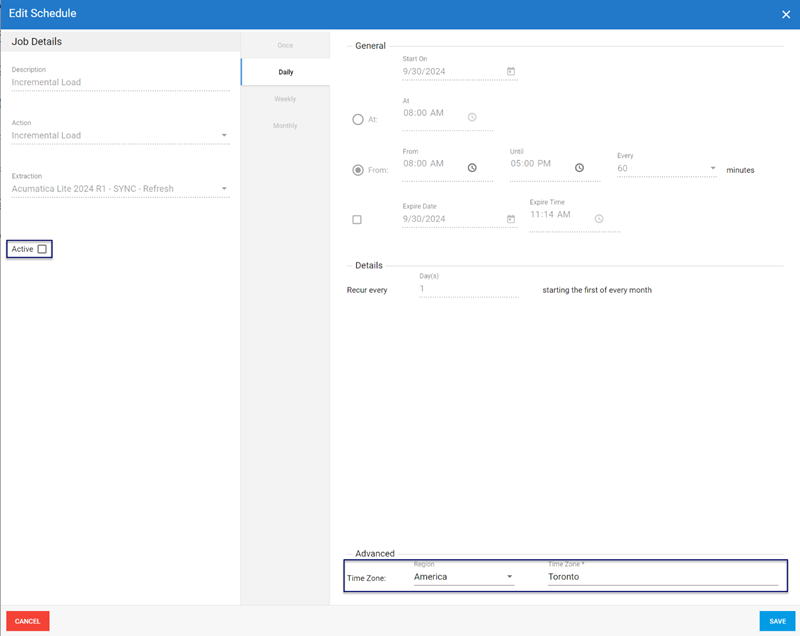
Task: Open the Start On date picker calendar
Action: coord(510,71)
